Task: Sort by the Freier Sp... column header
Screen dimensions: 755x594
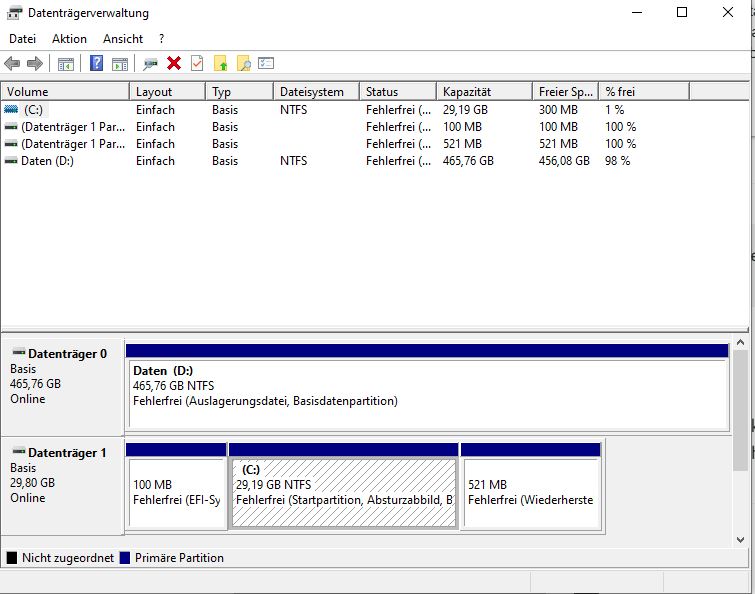Action: coord(565,91)
